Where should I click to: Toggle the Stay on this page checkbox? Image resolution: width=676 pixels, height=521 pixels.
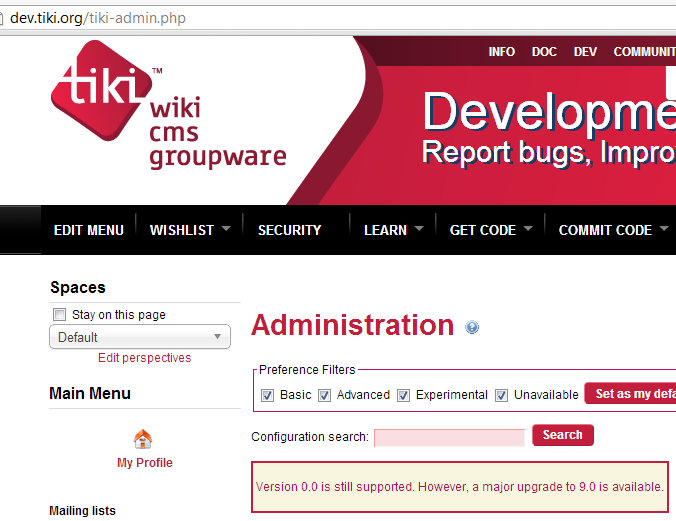[59, 314]
